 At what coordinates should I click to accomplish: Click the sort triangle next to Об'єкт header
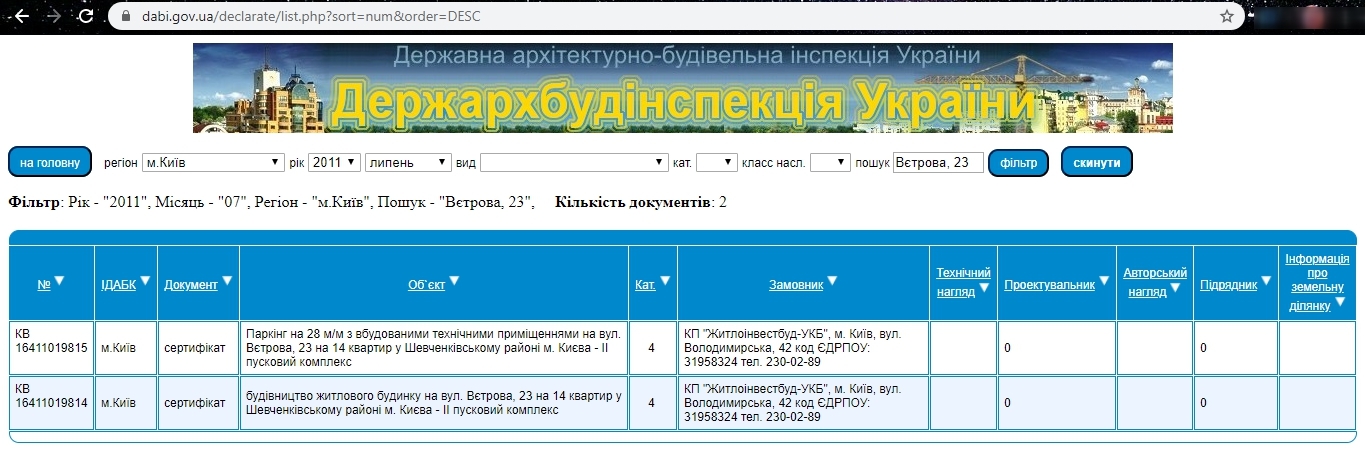(455, 281)
